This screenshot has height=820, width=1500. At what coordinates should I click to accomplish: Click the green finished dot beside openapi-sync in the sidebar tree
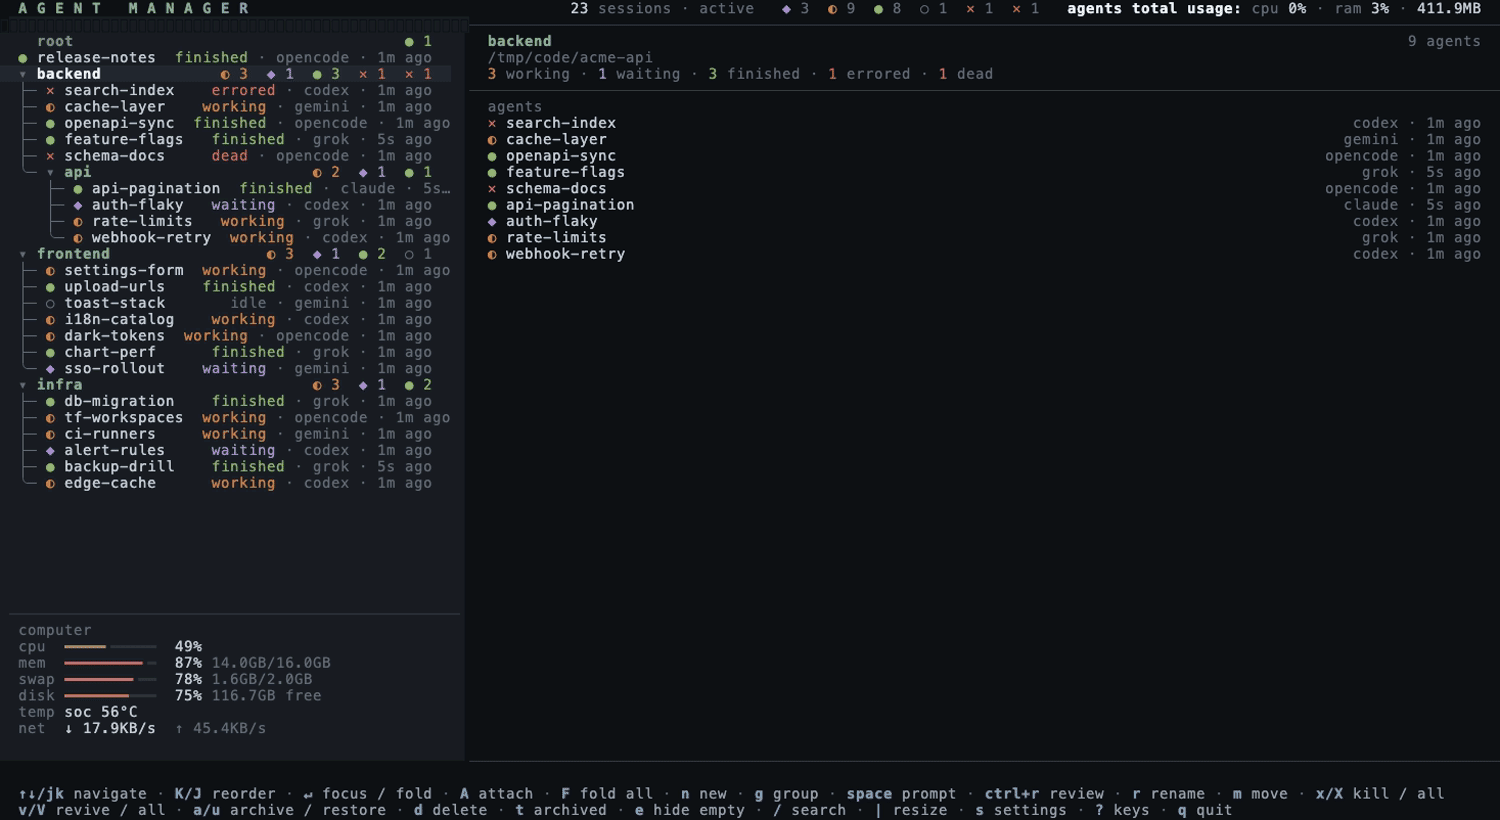50,124
